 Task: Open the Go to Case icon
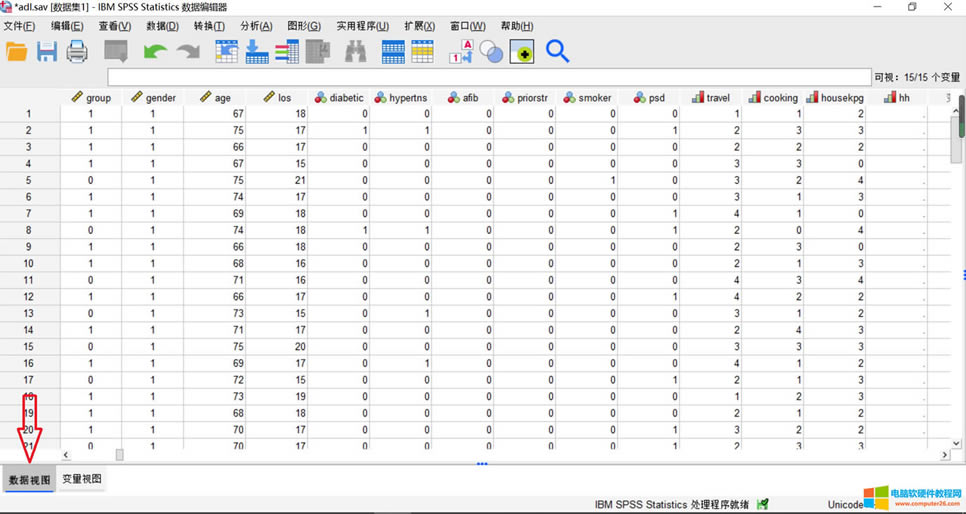click(x=227, y=52)
